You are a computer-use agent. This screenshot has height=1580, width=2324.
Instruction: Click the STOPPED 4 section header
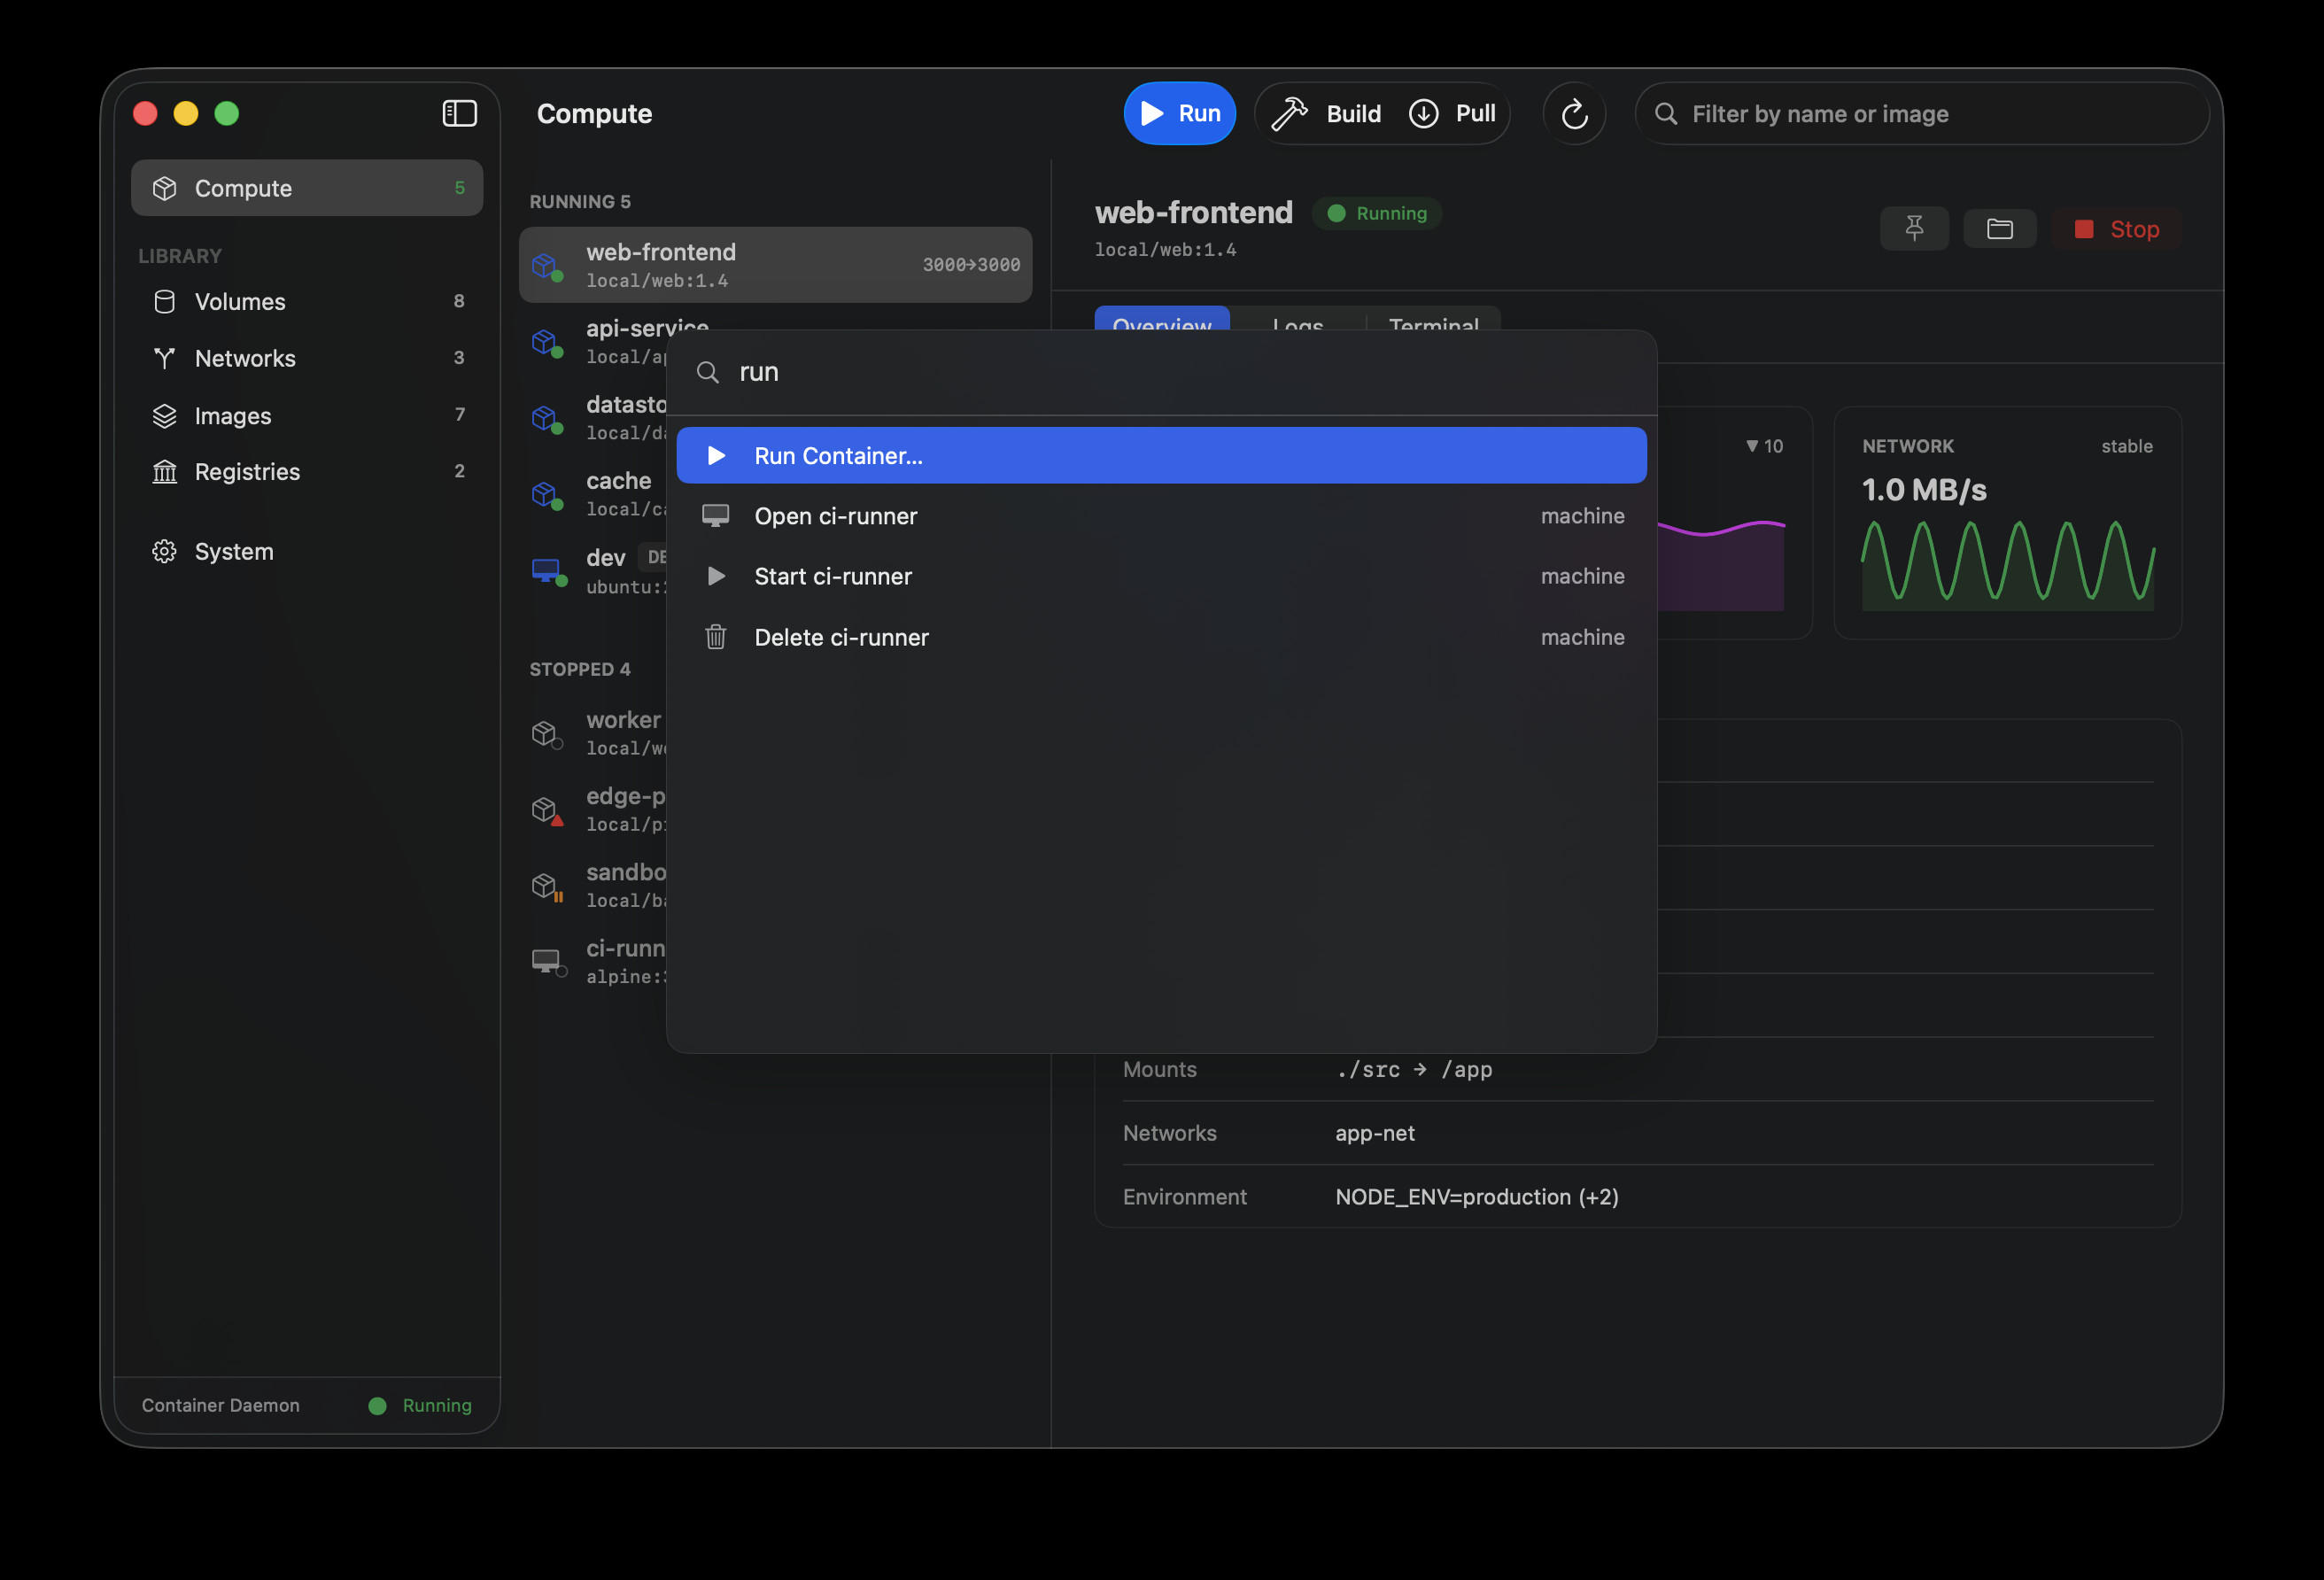coord(580,669)
